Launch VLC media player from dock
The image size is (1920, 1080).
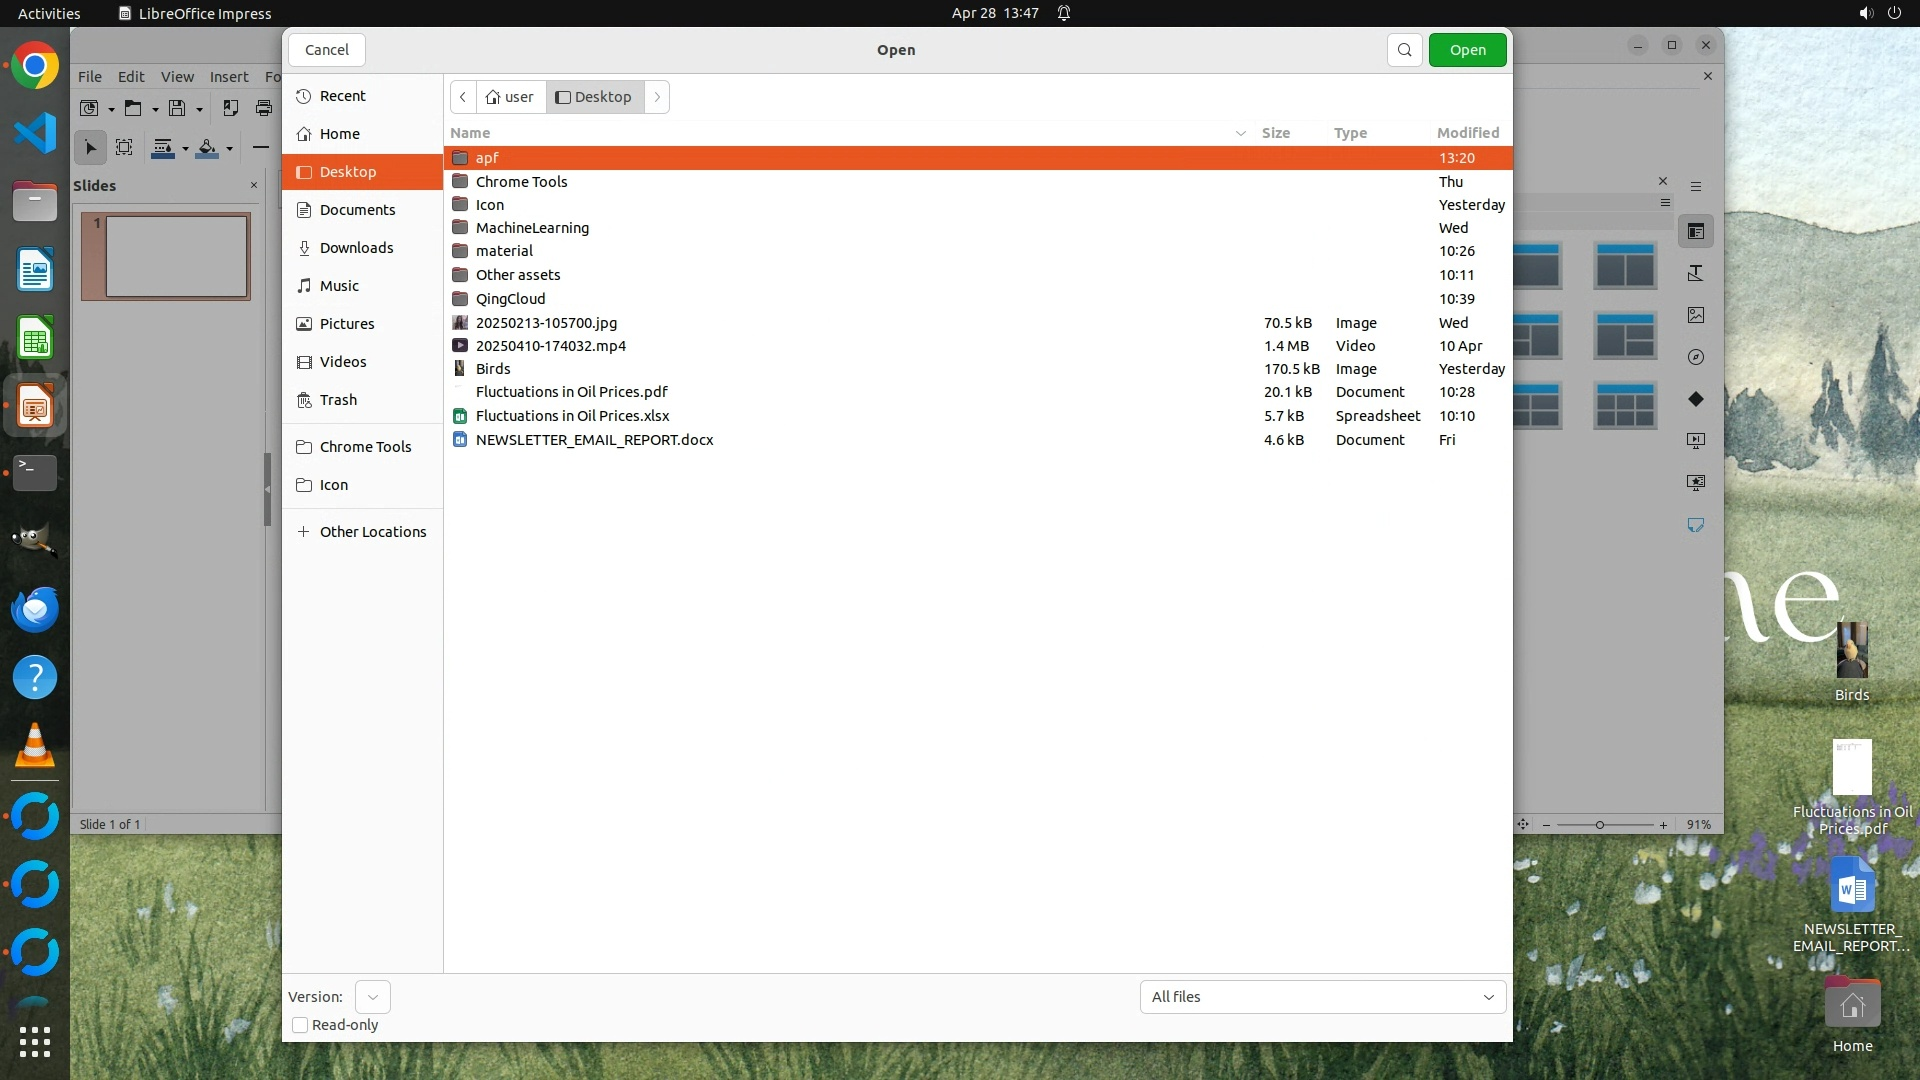(35, 746)
